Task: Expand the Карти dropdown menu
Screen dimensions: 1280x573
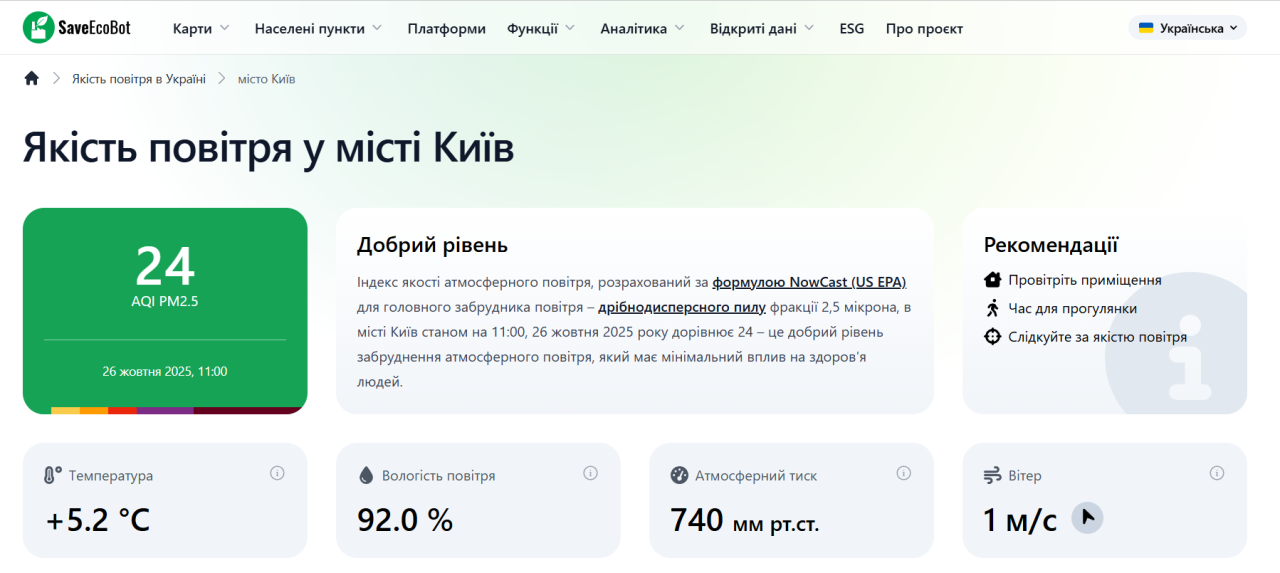Action: tap(201, 29)
